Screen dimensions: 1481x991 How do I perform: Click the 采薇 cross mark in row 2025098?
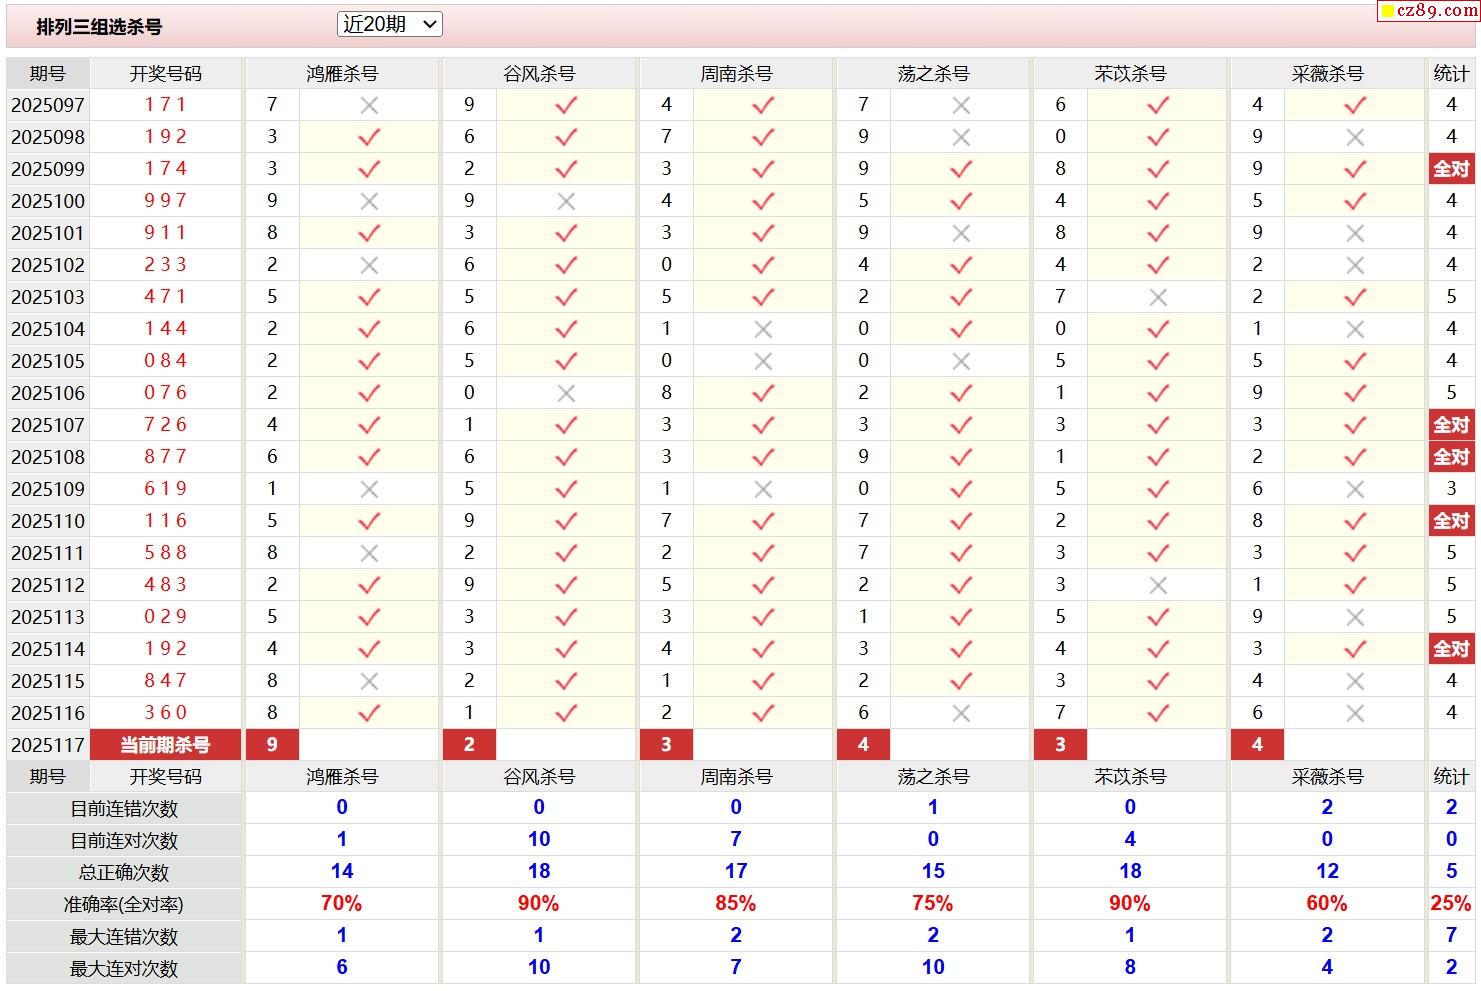[x=1355, y=137]
